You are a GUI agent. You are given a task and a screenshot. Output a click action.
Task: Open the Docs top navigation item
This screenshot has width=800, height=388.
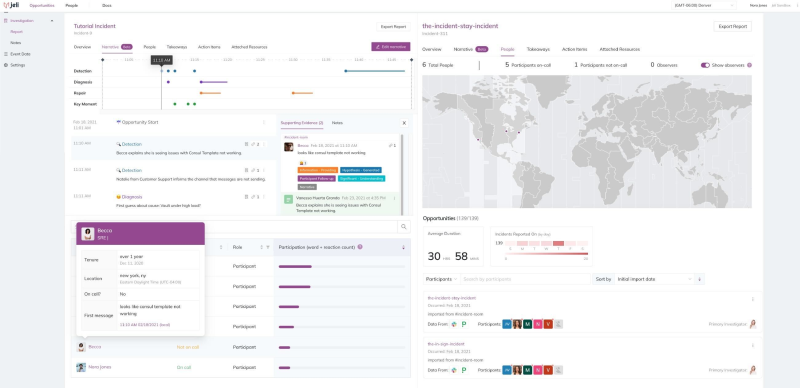[x=107, y=6]
